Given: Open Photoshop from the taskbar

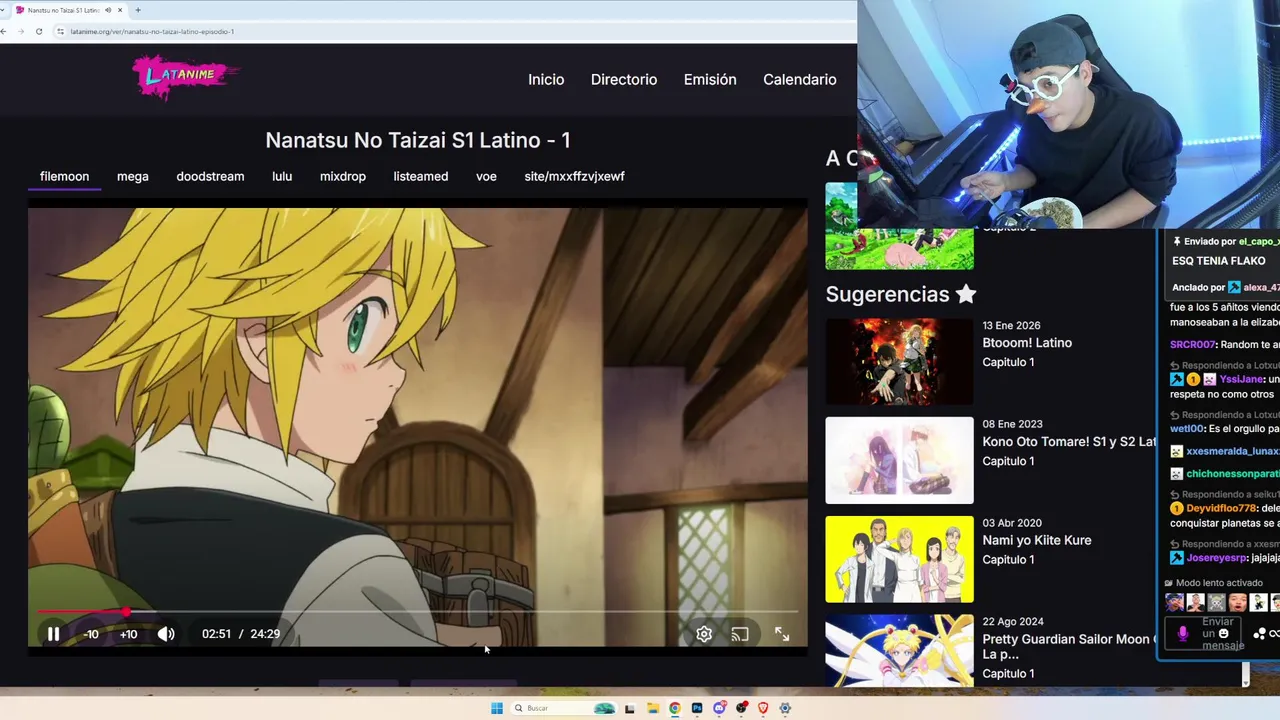Looking at the screenshot, I should tap(697, 708).
